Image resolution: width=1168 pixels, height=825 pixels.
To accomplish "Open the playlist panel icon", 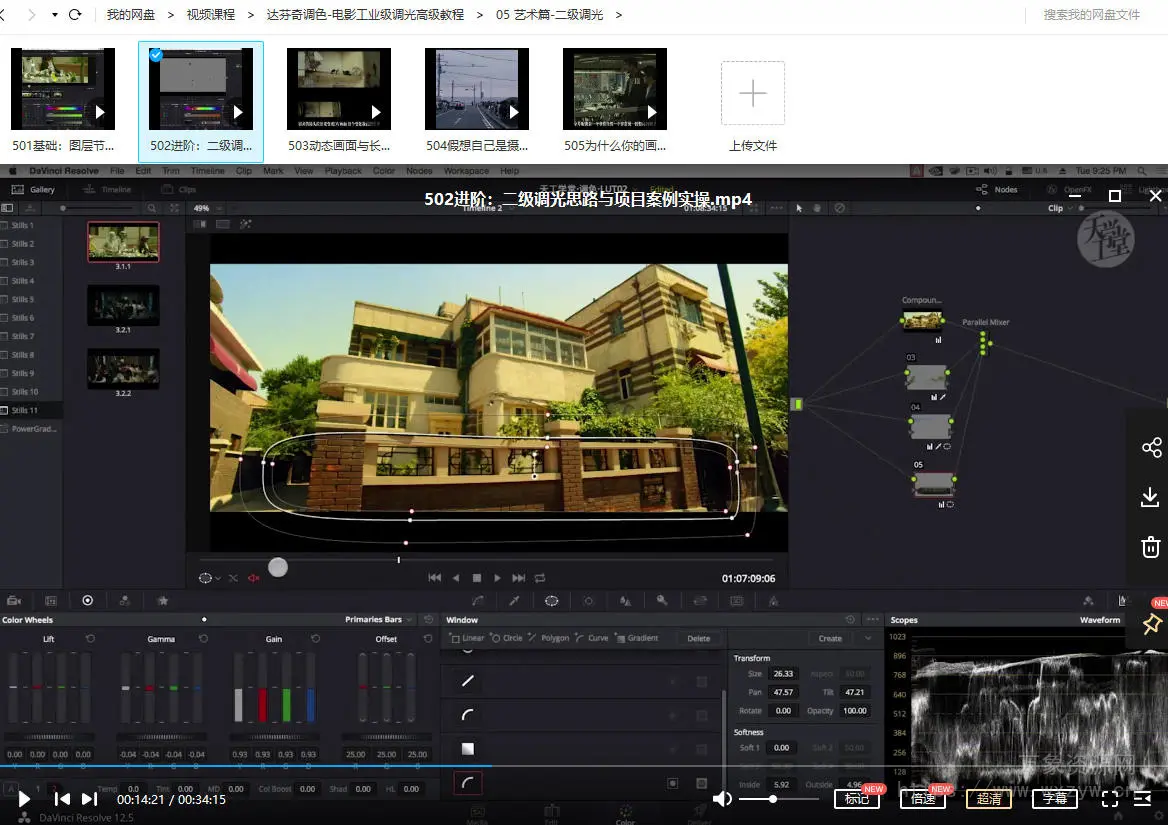I will click(x=1143, y=798).
